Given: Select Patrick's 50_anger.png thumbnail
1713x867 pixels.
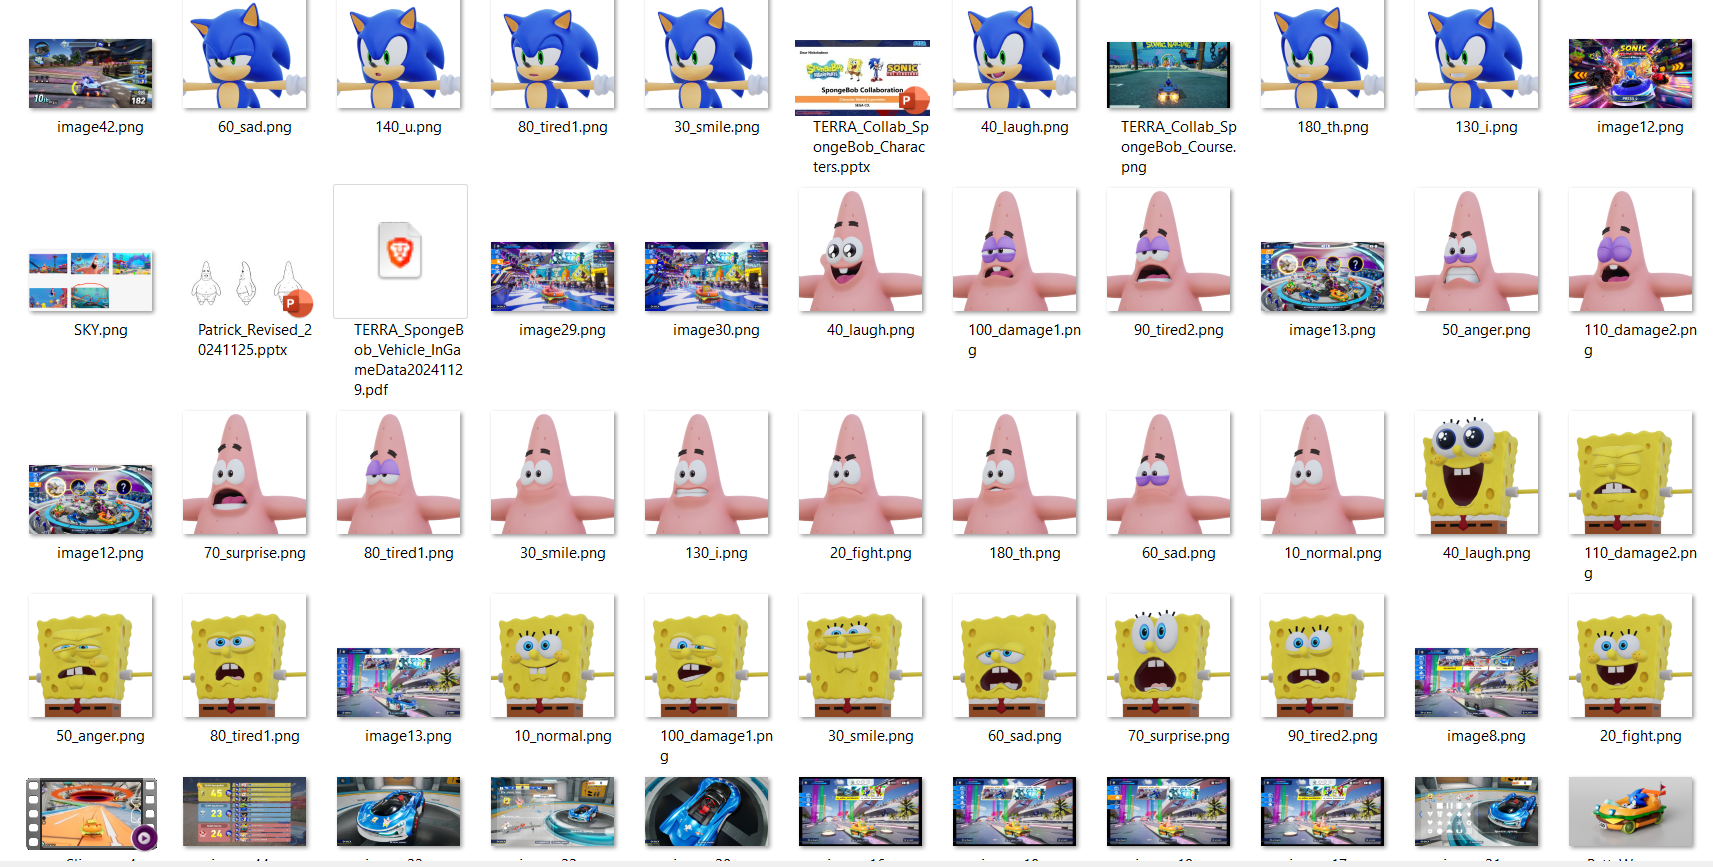Looking at the screenshot, I should [1477, 250].
